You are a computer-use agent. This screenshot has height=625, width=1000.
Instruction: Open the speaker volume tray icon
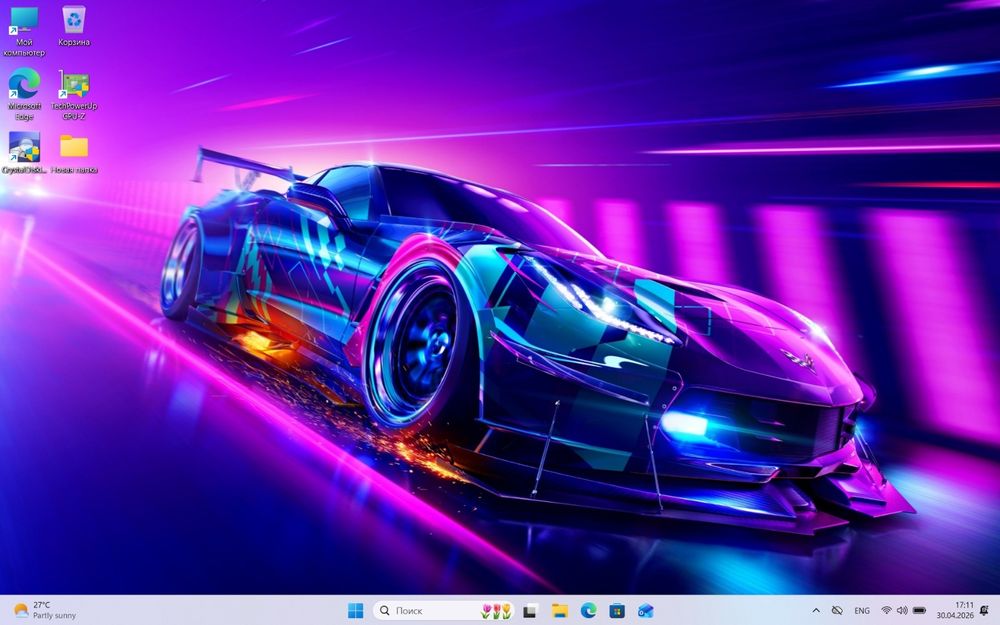(902, 610)
